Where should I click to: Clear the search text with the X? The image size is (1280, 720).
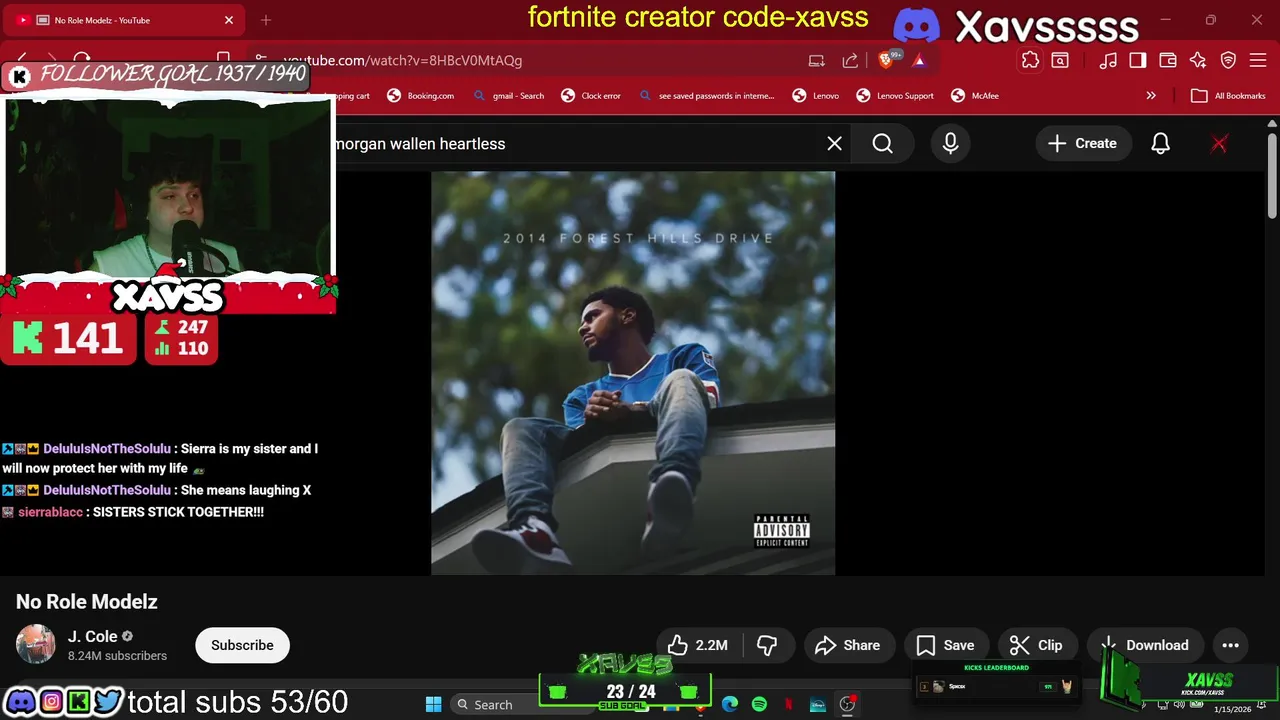tap(834, 144)
